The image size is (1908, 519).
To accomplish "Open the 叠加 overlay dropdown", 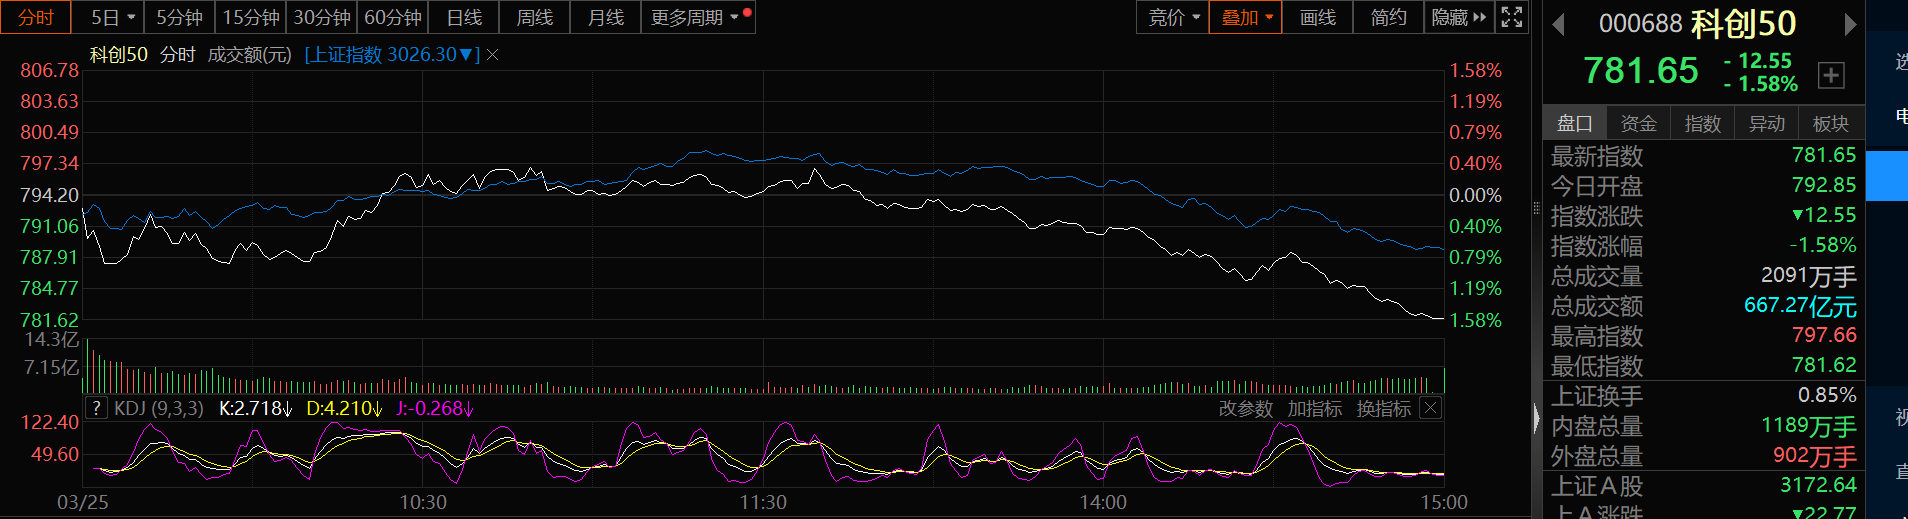I will [1246, 17].
